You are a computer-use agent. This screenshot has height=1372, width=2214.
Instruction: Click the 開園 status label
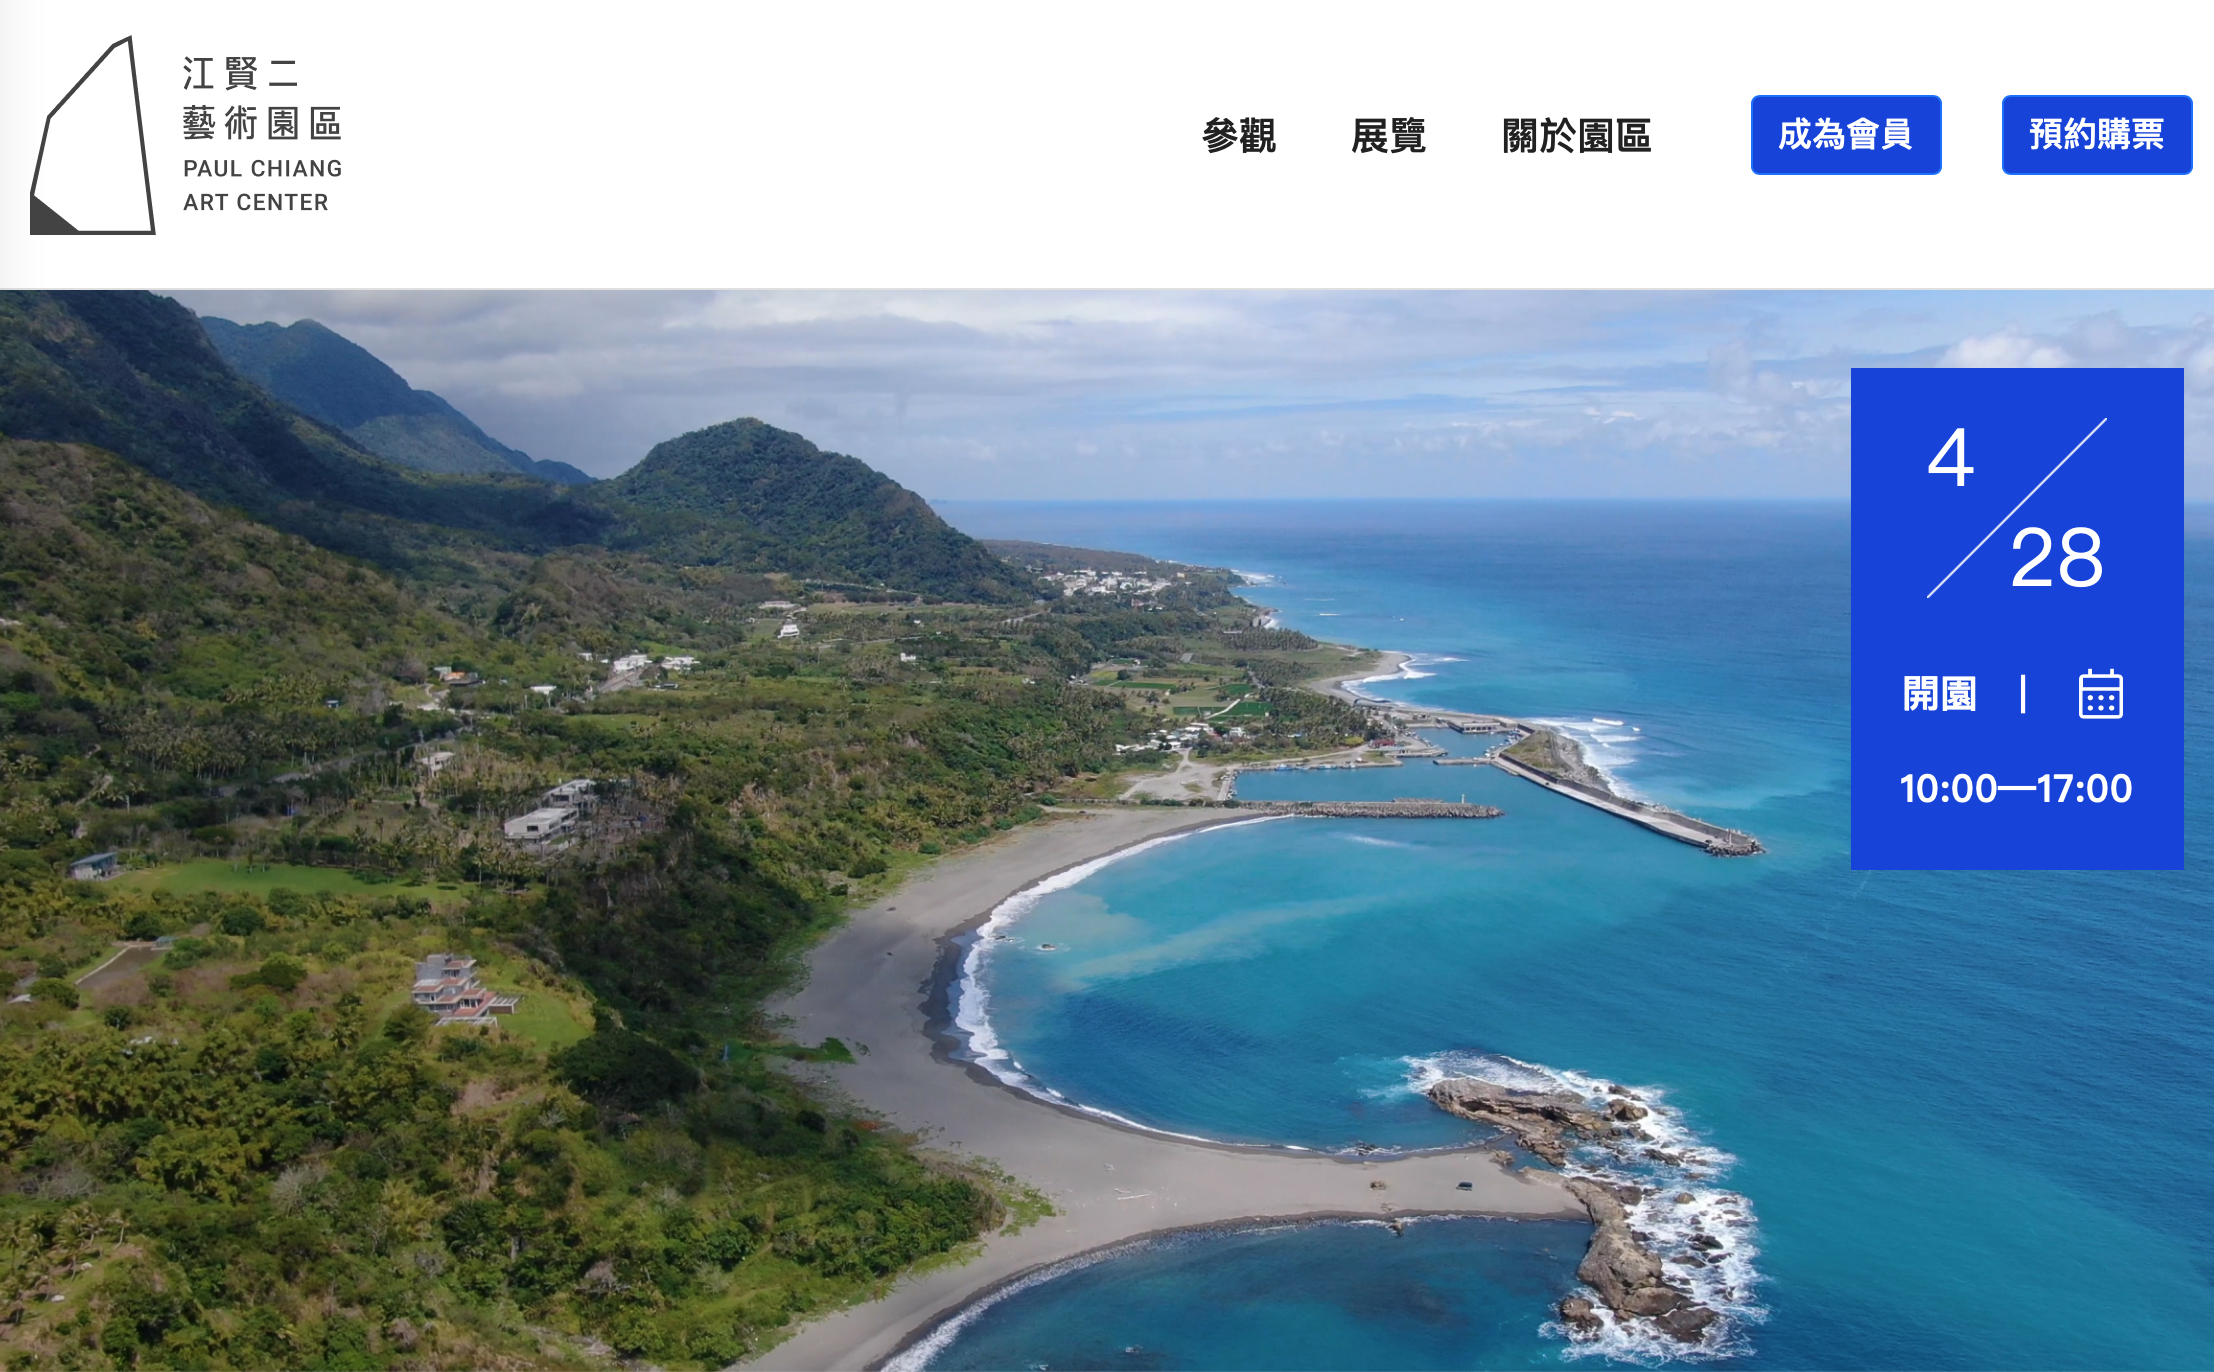click(x=1939, y=694)
